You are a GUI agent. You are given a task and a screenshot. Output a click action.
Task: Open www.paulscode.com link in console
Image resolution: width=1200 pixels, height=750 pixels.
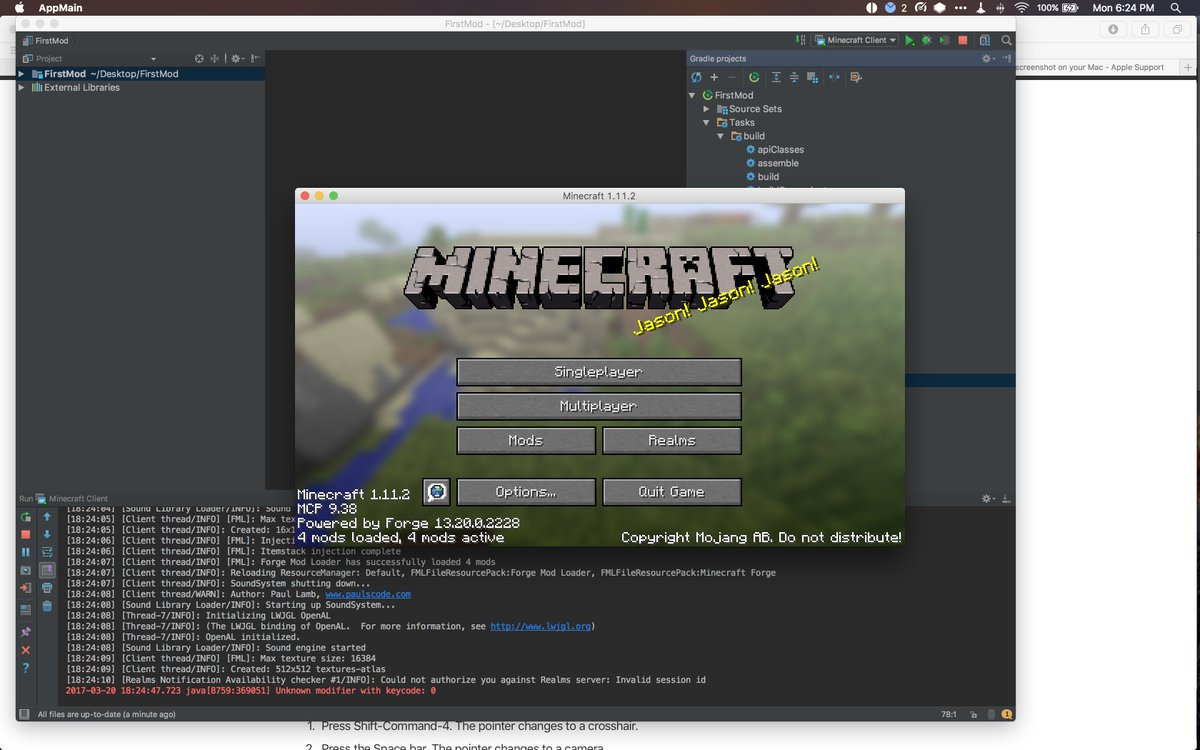point(368,594)
